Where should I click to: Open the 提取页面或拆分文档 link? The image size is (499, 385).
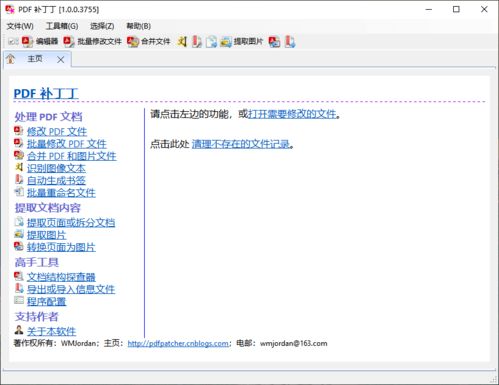[71, 222]
